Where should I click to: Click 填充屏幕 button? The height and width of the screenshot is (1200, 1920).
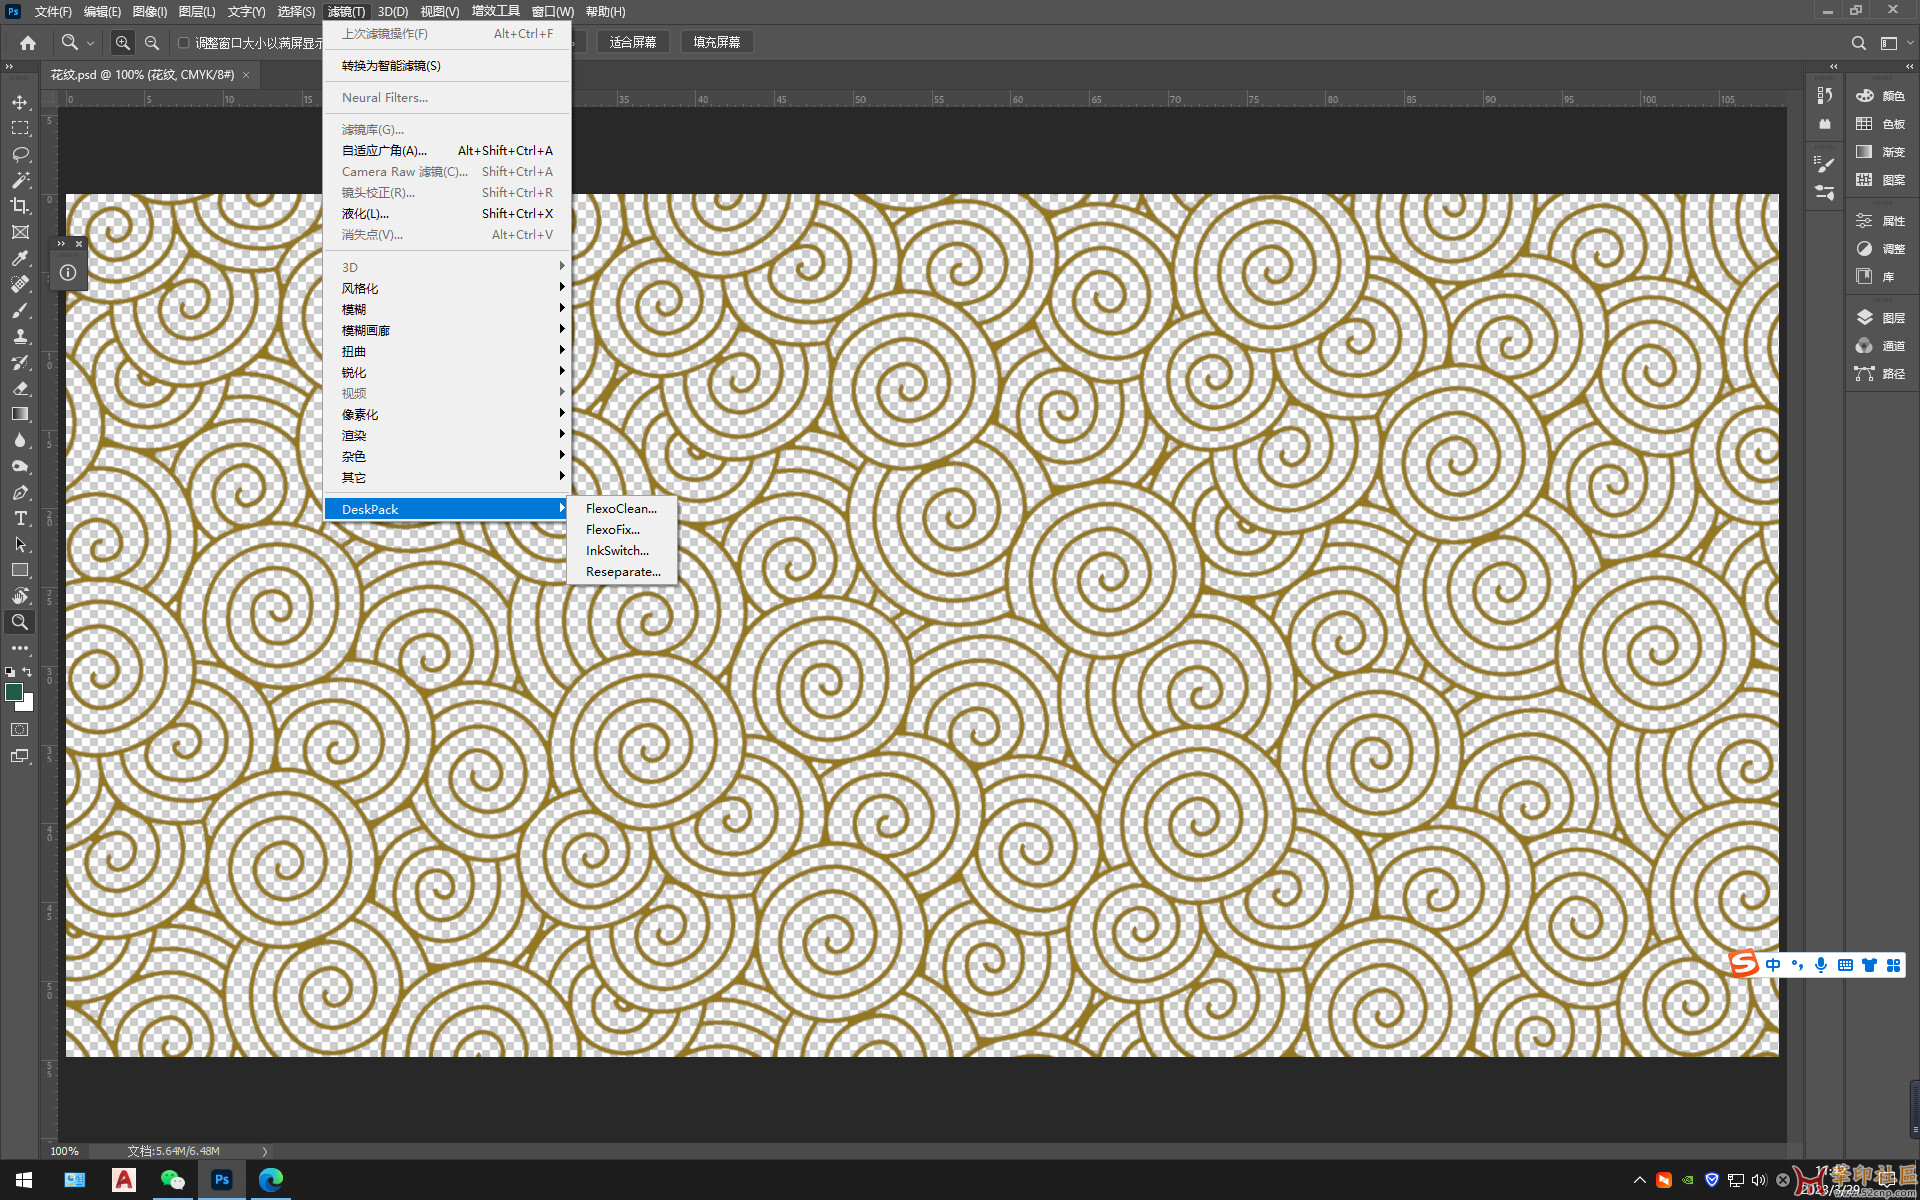[x=717, y=42]
